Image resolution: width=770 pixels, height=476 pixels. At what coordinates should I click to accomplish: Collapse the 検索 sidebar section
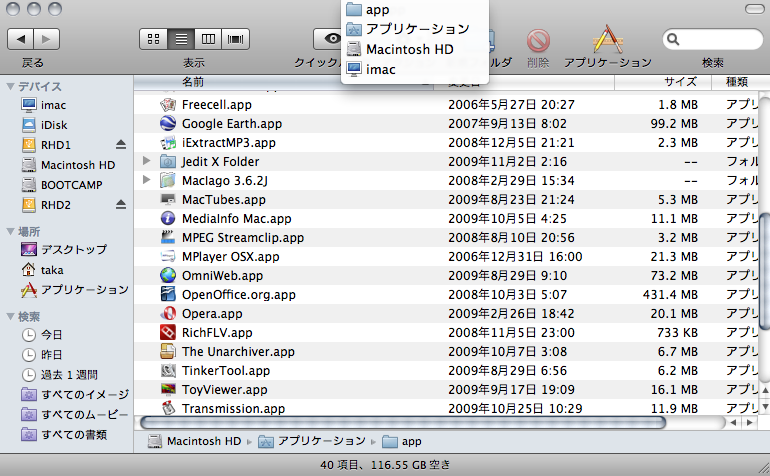tap(10, 317)
